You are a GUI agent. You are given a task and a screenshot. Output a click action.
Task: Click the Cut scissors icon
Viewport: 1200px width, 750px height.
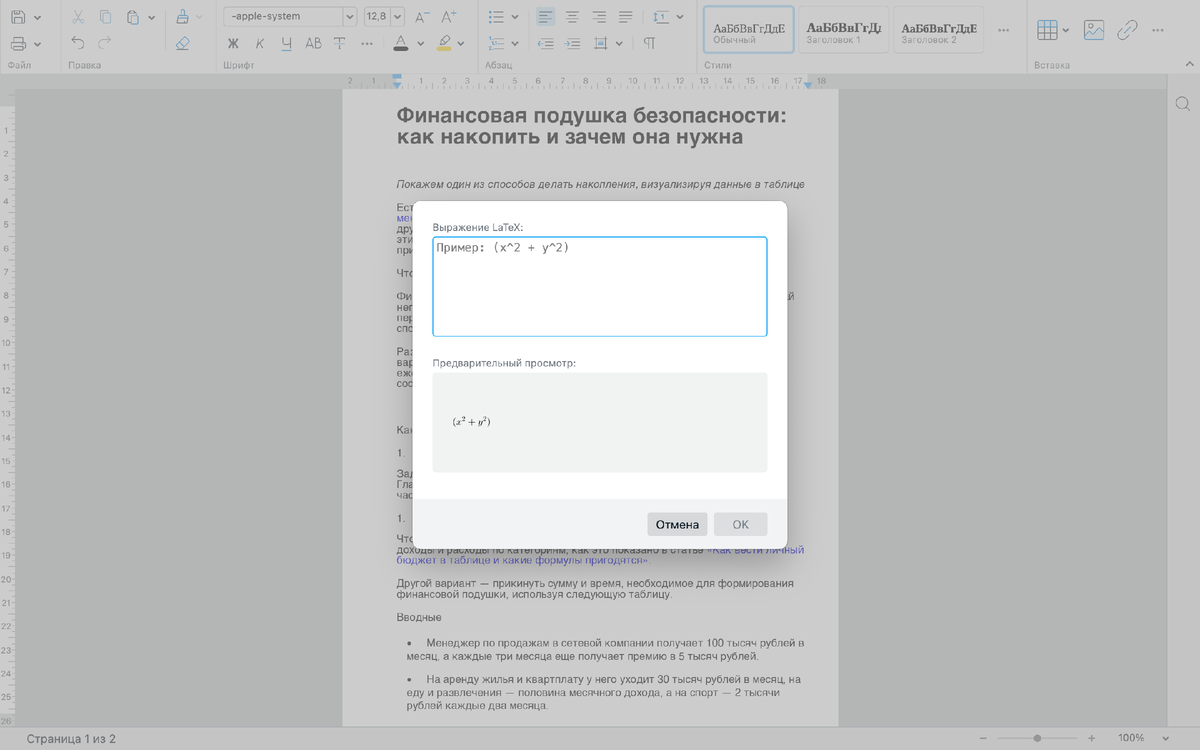click(78, 18)
